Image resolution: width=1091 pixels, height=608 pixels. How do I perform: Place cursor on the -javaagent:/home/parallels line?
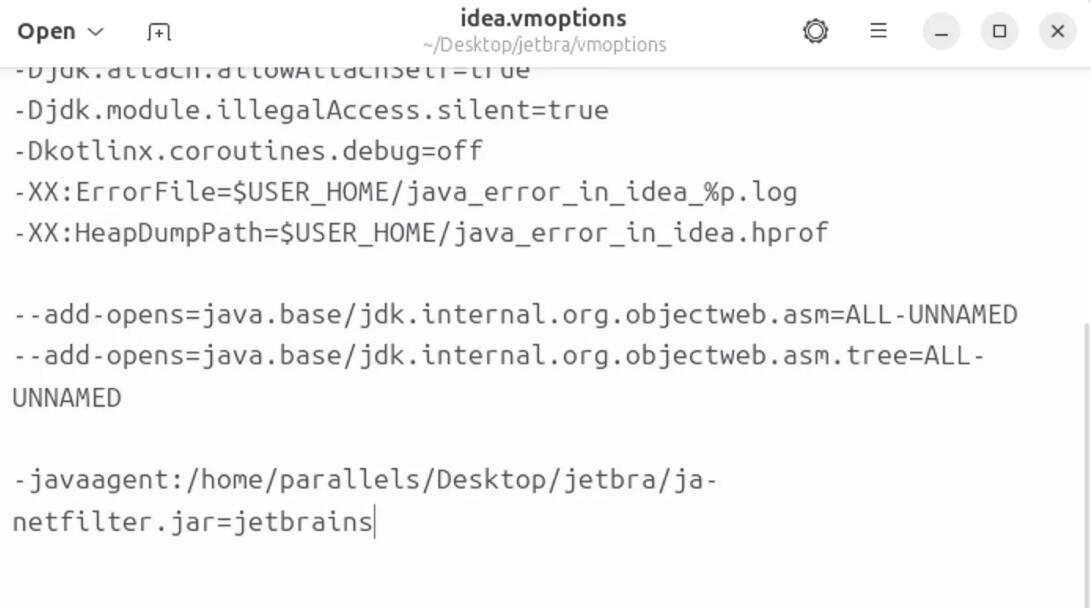(x=365, y=480)
